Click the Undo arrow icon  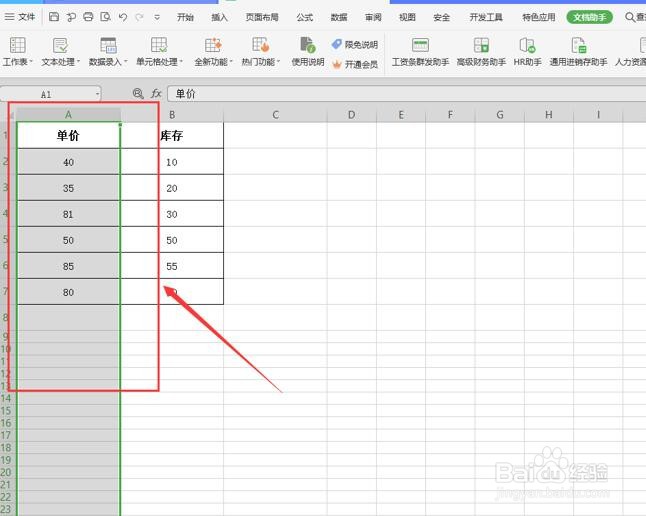pyautogui.click(x=123, y=17)
